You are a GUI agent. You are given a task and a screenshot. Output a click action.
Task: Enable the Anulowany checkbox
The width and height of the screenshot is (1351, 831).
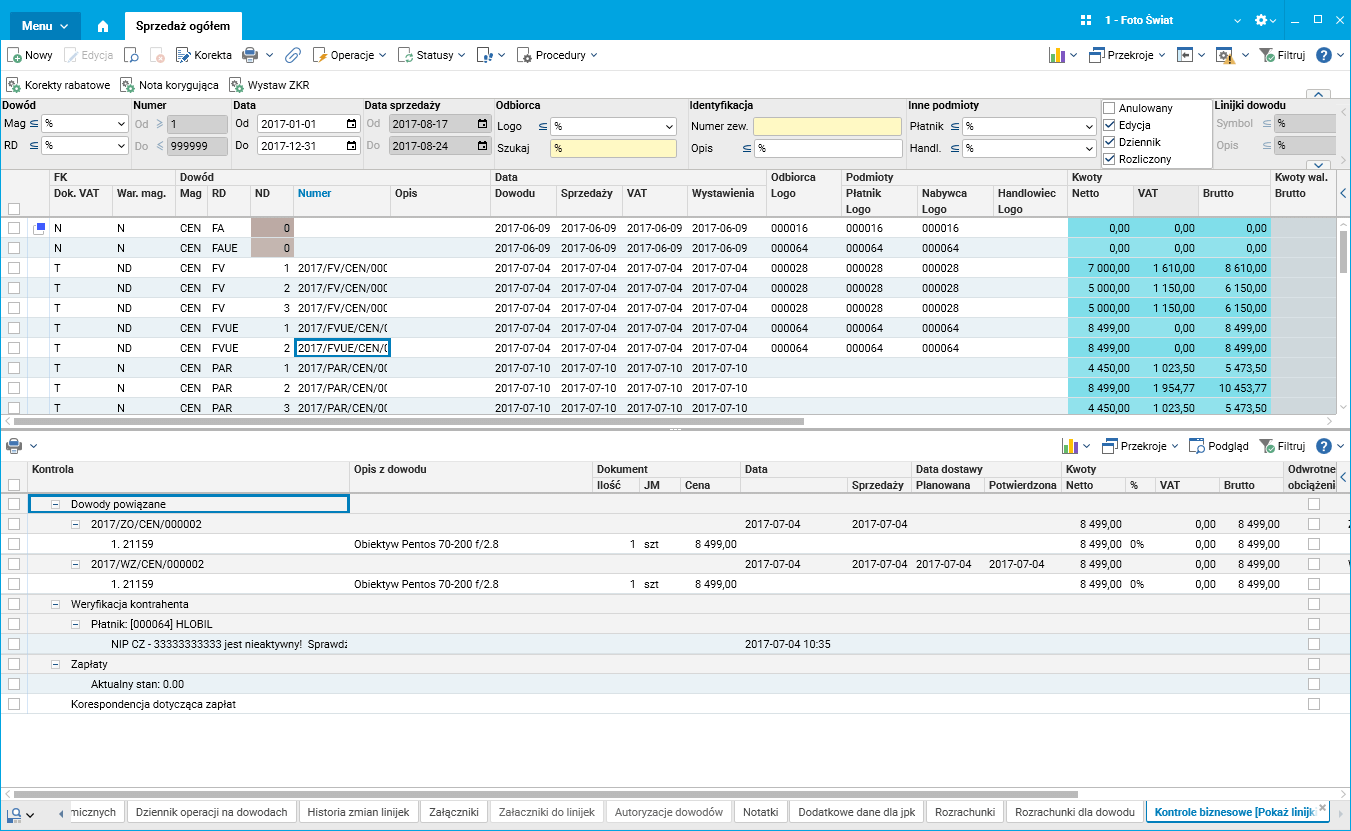pos(1109,108)
